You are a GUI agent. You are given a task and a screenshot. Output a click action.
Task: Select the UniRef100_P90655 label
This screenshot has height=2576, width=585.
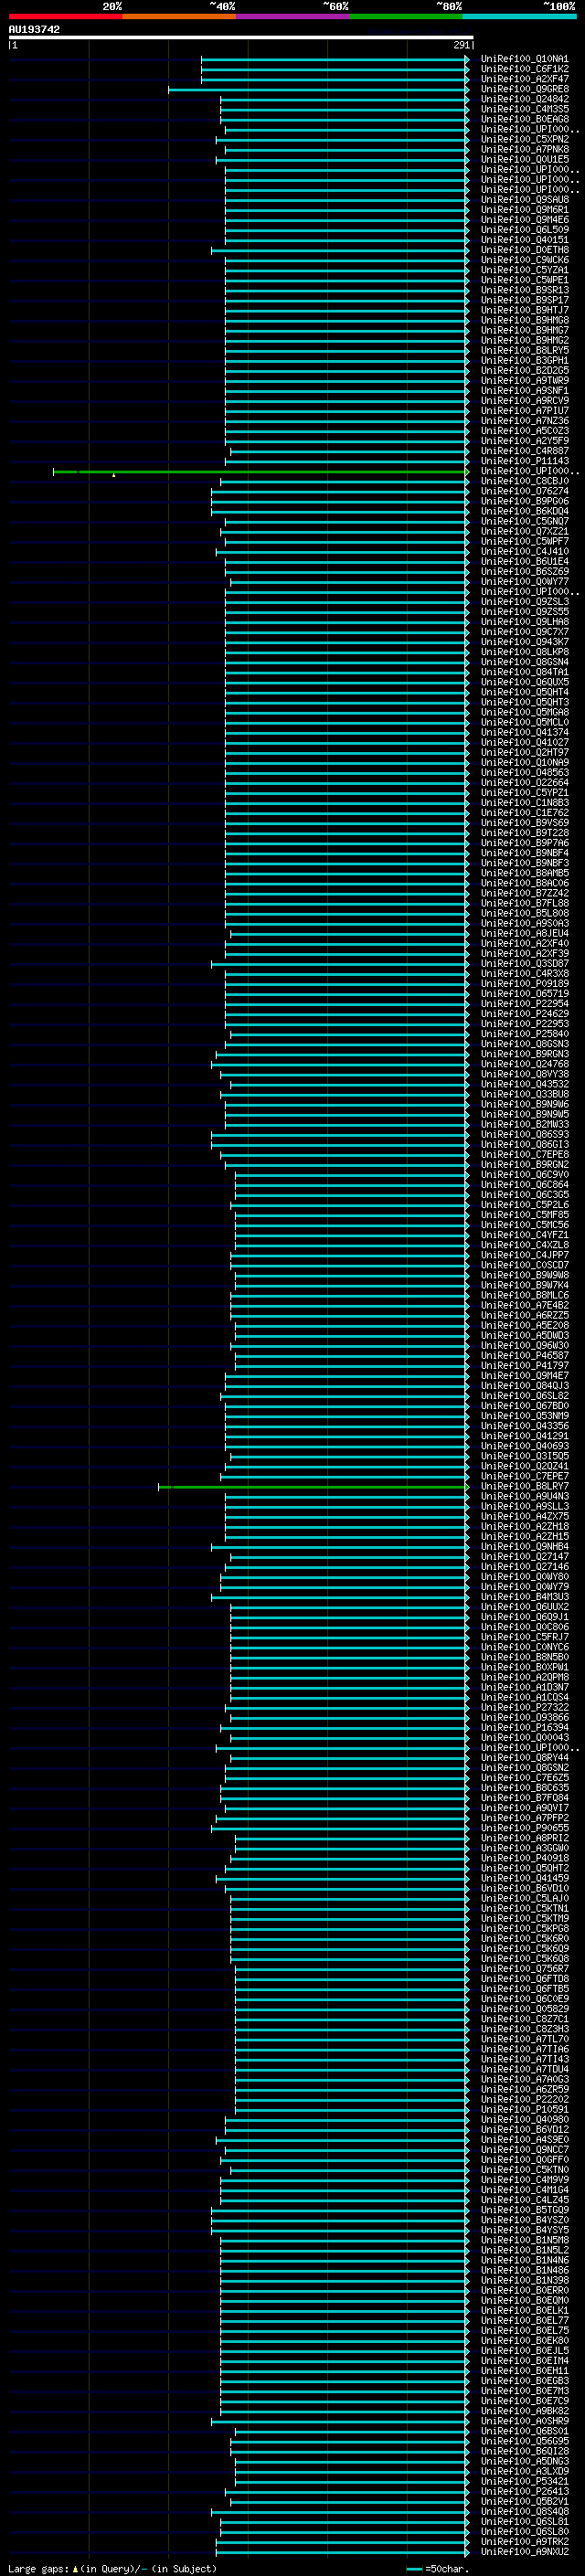click(524, 1828)
